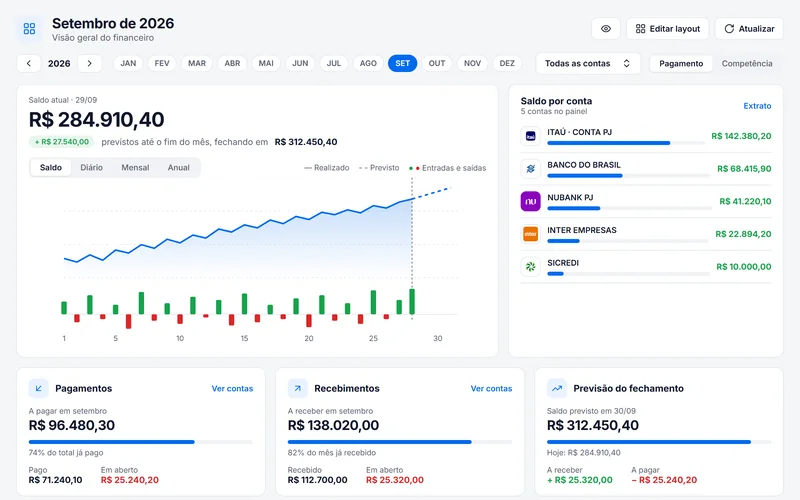Viewport: 800px width, 500px height.
Task: Select the JUN month pill
Action: pyautogui.click(x=300, y=63)
